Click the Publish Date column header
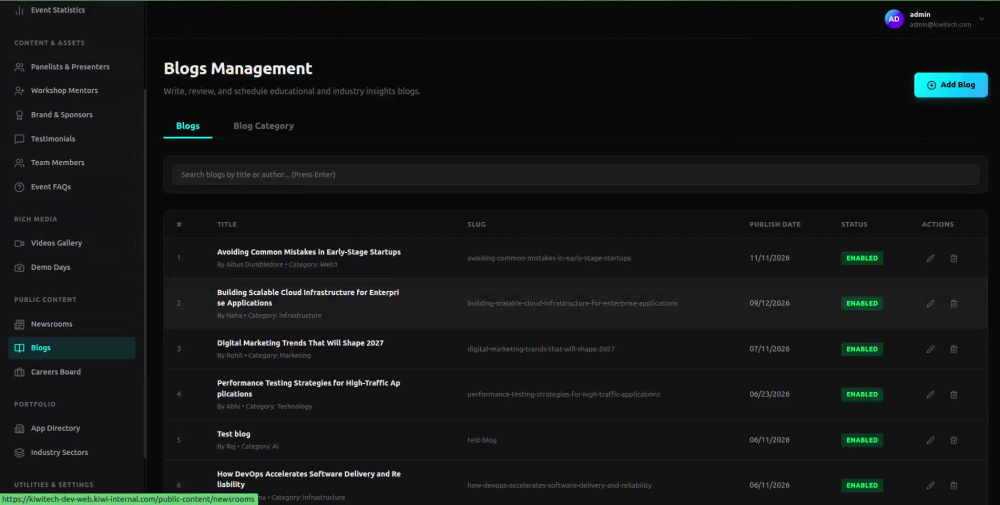This screenshot has width=1000, height=505. point(775,224)
